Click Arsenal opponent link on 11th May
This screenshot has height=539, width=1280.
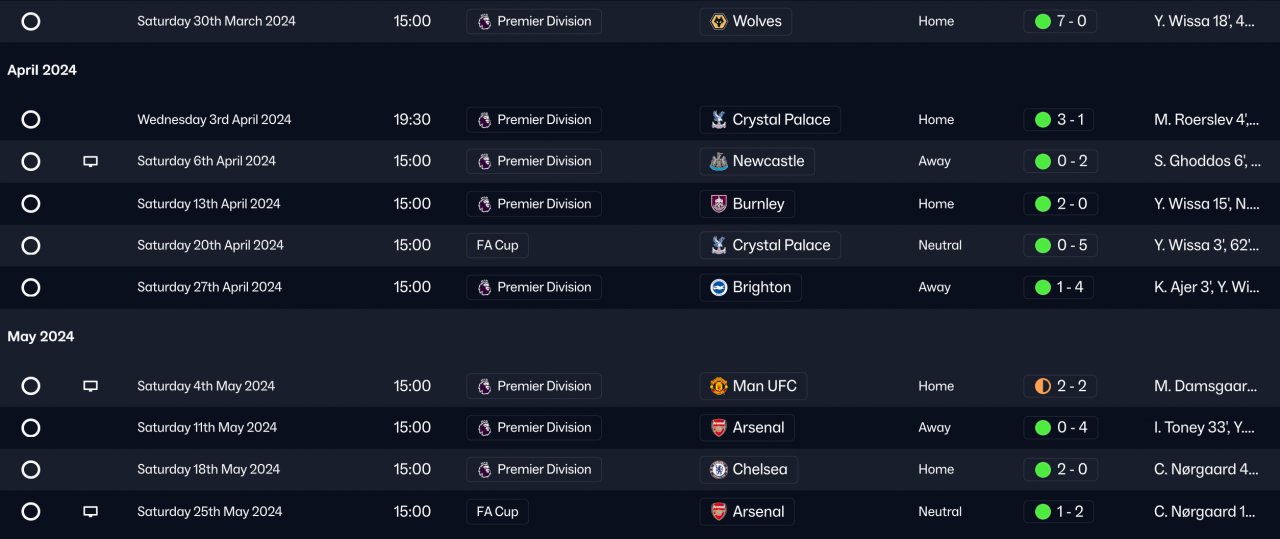758,427
